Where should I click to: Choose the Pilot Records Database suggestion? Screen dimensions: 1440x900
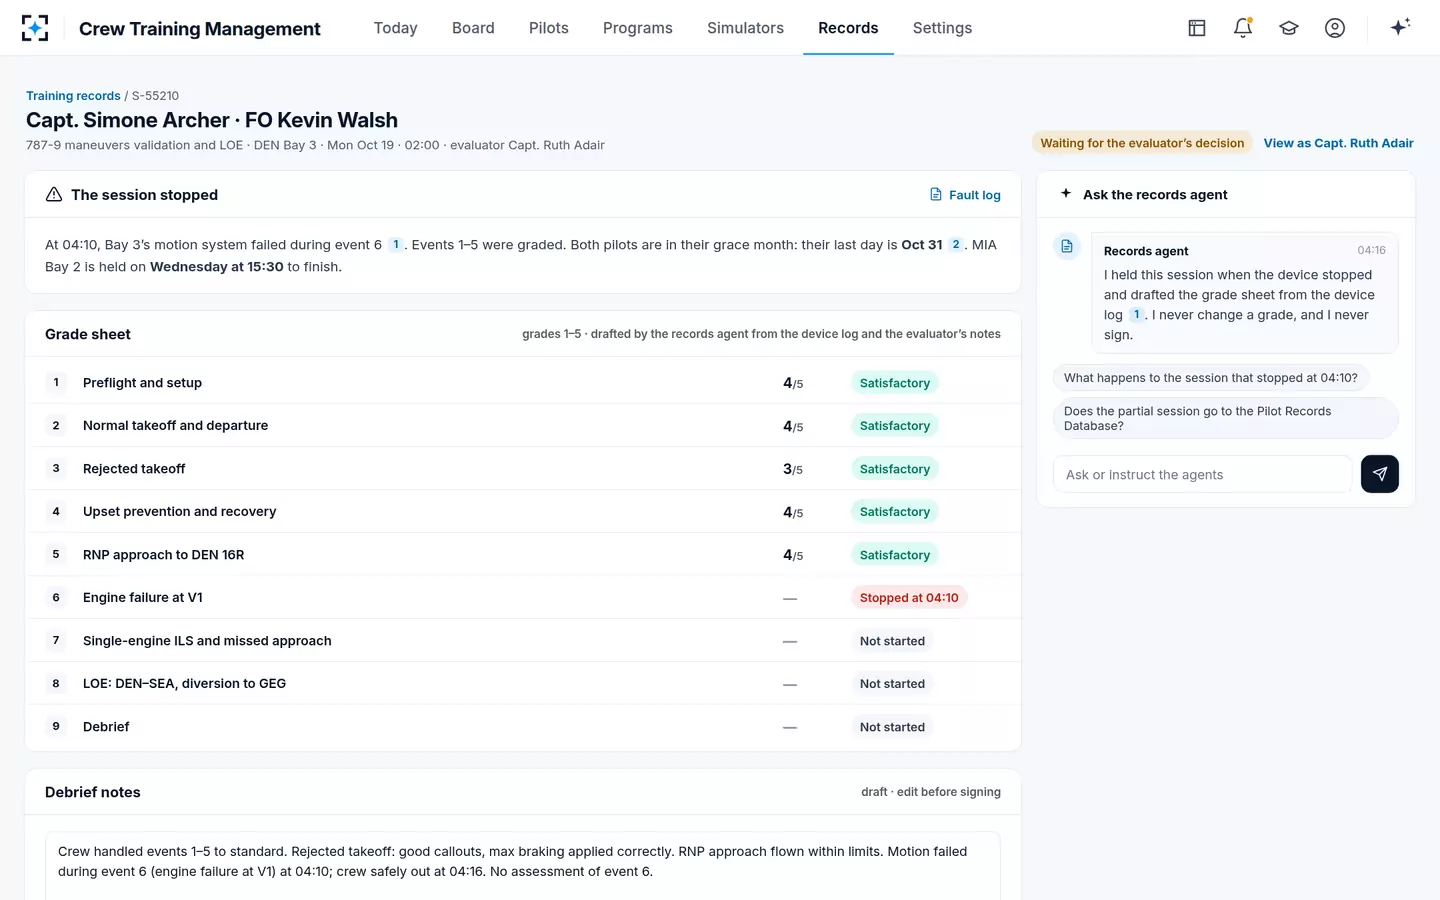coord(1226,418)
